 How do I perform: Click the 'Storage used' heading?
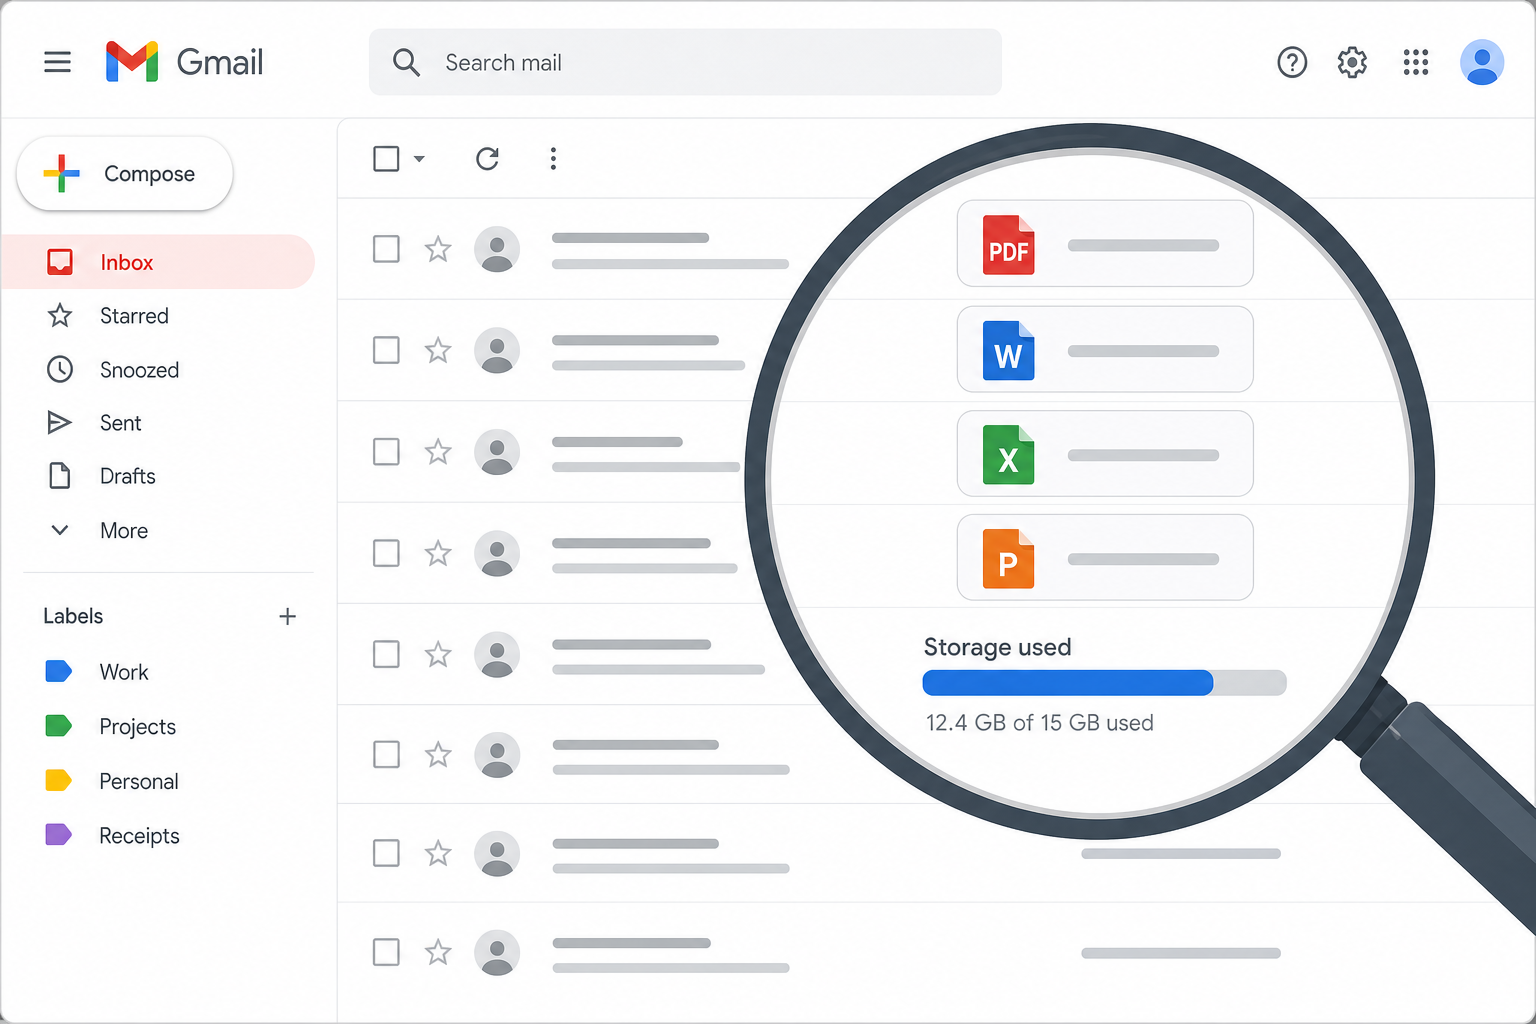pos(997,647)
